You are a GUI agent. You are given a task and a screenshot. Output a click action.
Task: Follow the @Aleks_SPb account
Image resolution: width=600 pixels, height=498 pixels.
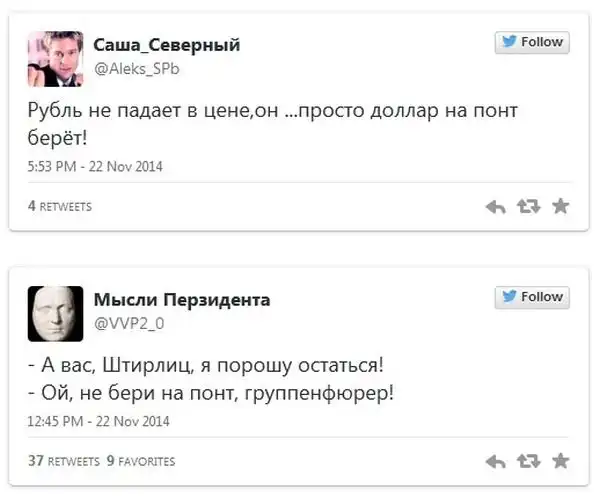point(532,42)
